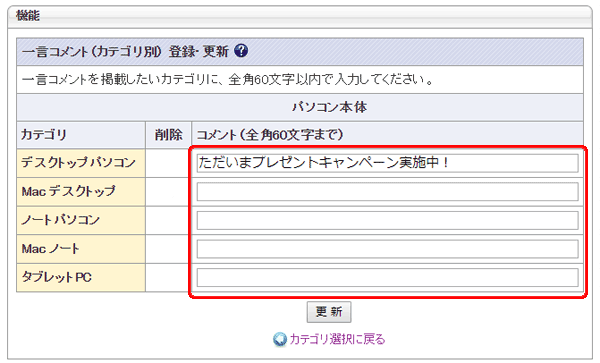
Task: Select the Macデスクトップ category label
Action: click(x=68, y=191)
